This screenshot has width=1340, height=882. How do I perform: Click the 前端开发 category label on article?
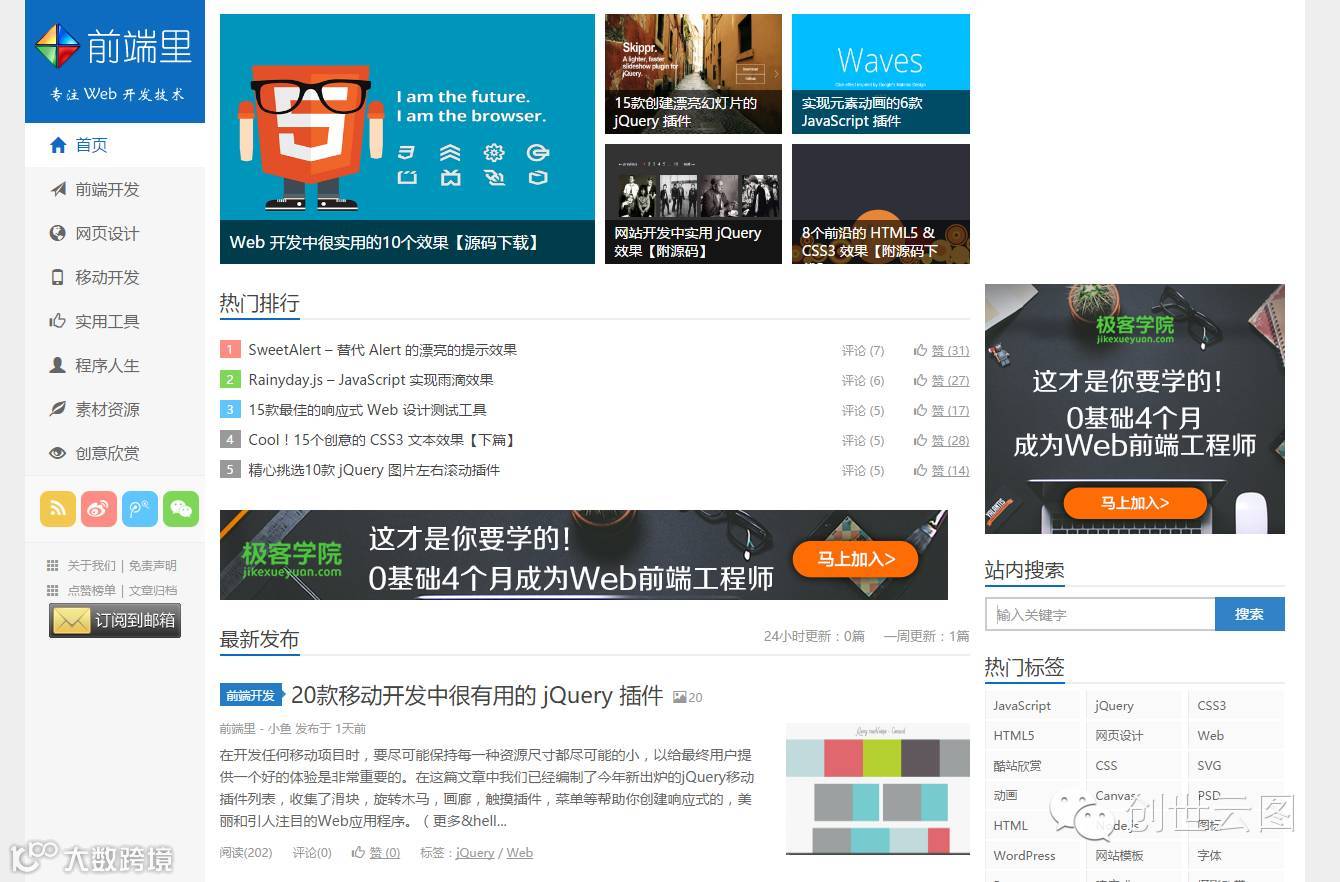pos(251,696)
